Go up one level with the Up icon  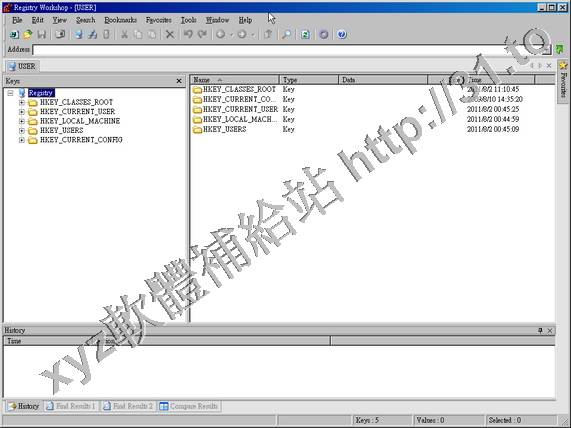coord(268,35)
